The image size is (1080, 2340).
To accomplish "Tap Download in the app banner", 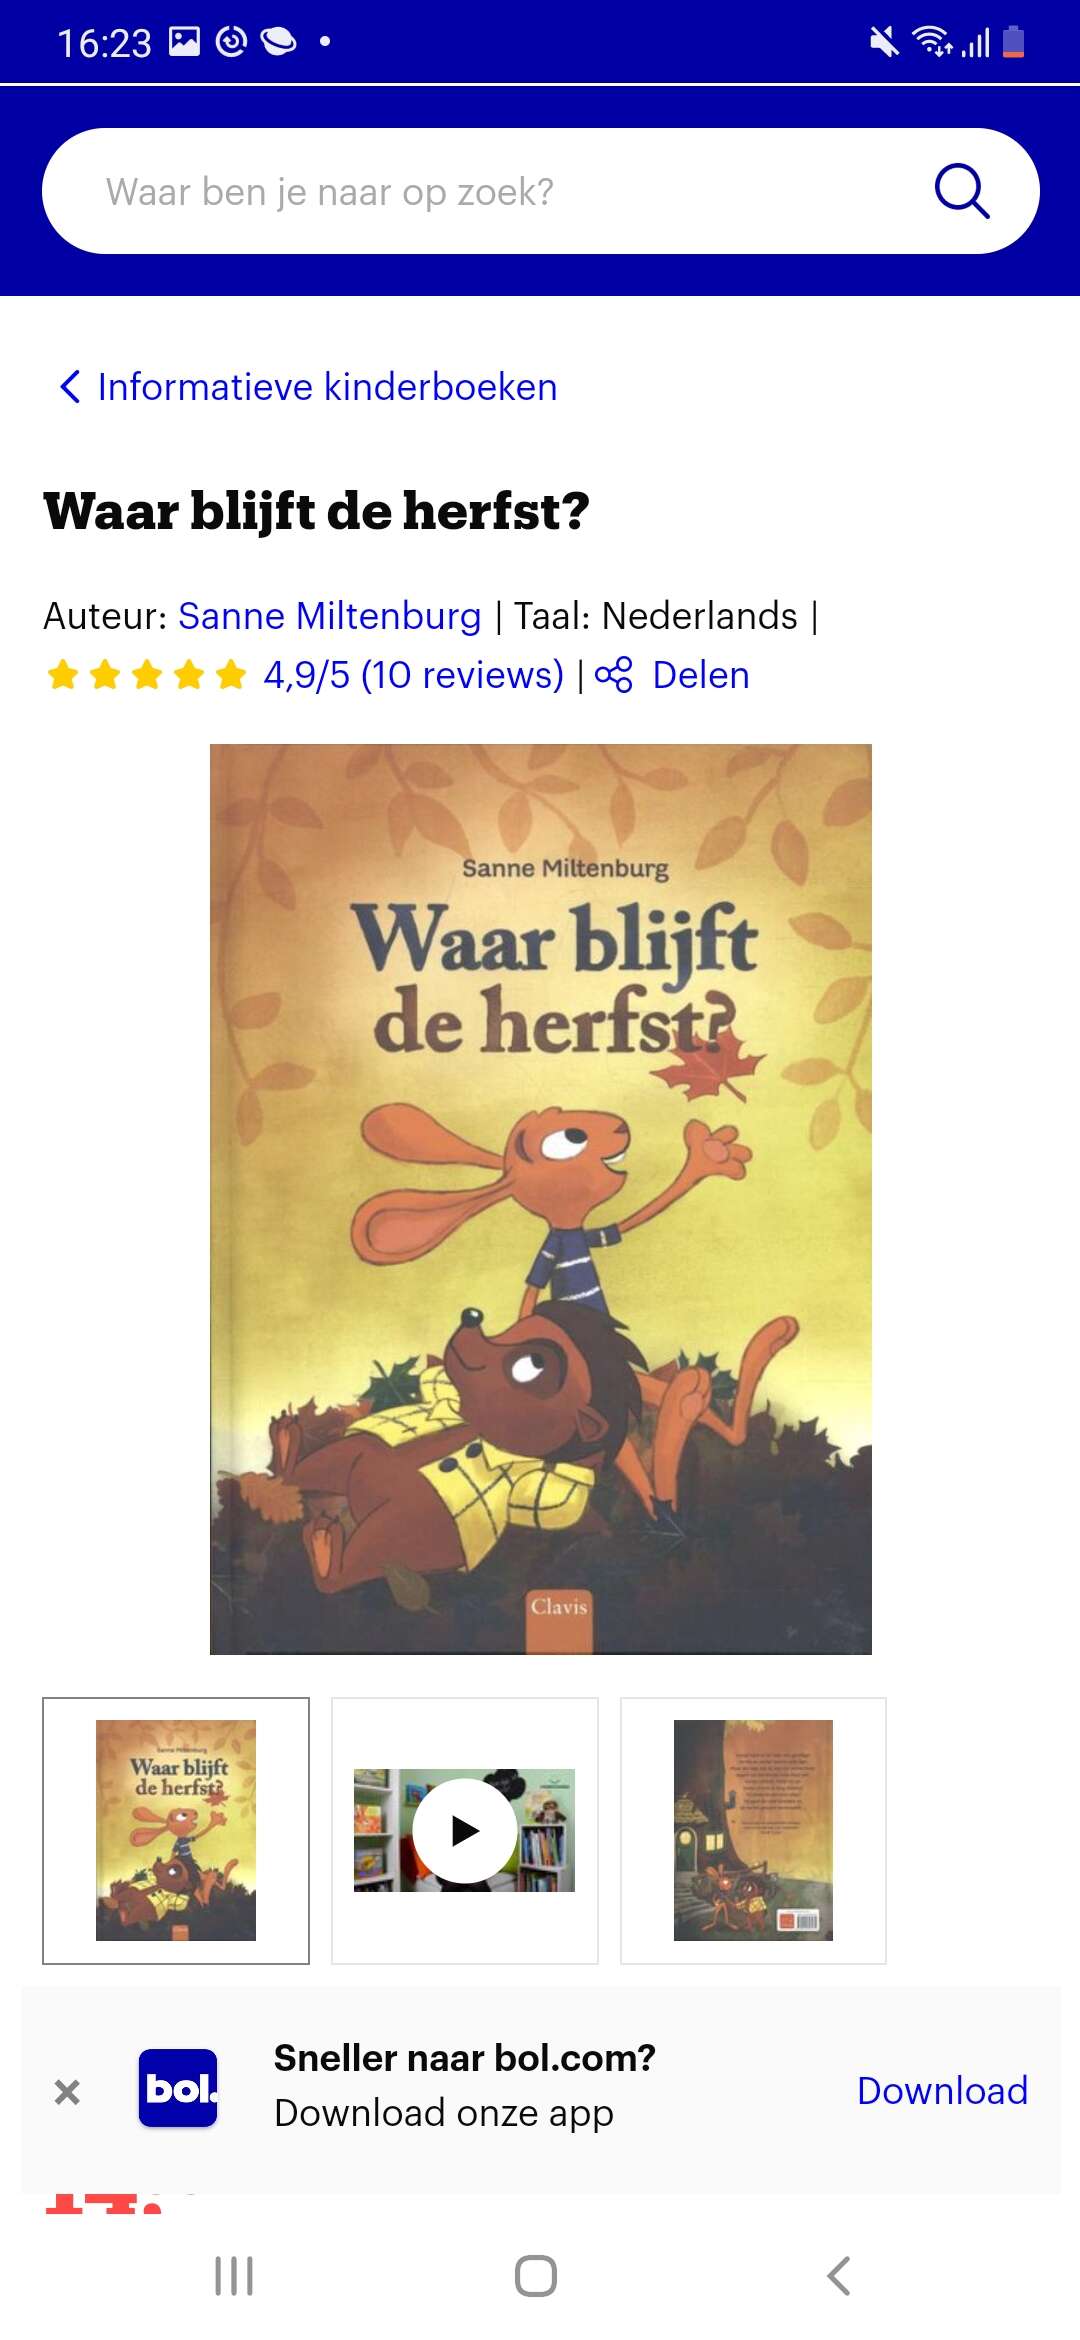I will click(x=943, y=2091).
